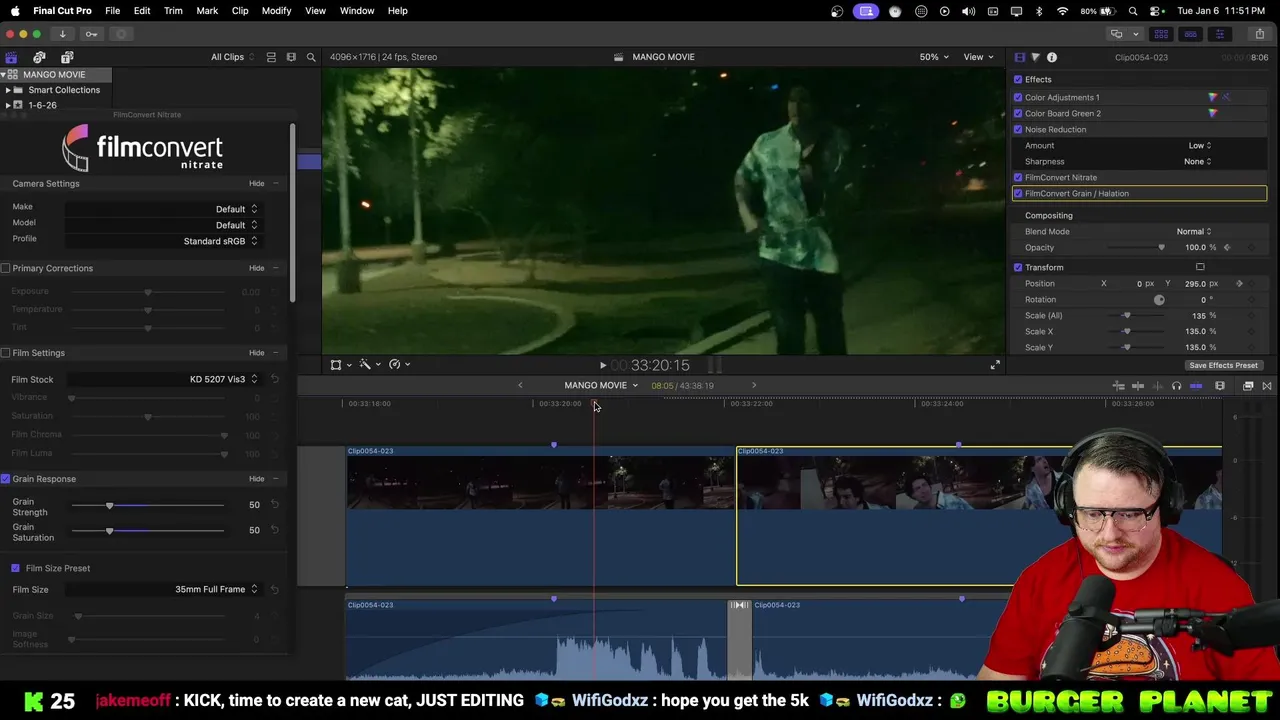Expand the Smart Collections folder
Image resolution: width=1280 pixels, height=720 pixels.
[8, 90]
